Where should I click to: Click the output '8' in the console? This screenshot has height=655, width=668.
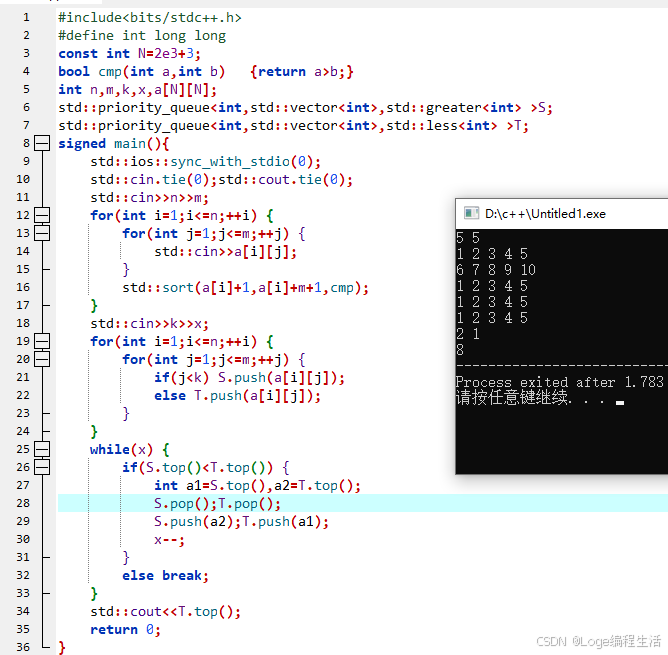pyautogui.click(x=460, y=349)
